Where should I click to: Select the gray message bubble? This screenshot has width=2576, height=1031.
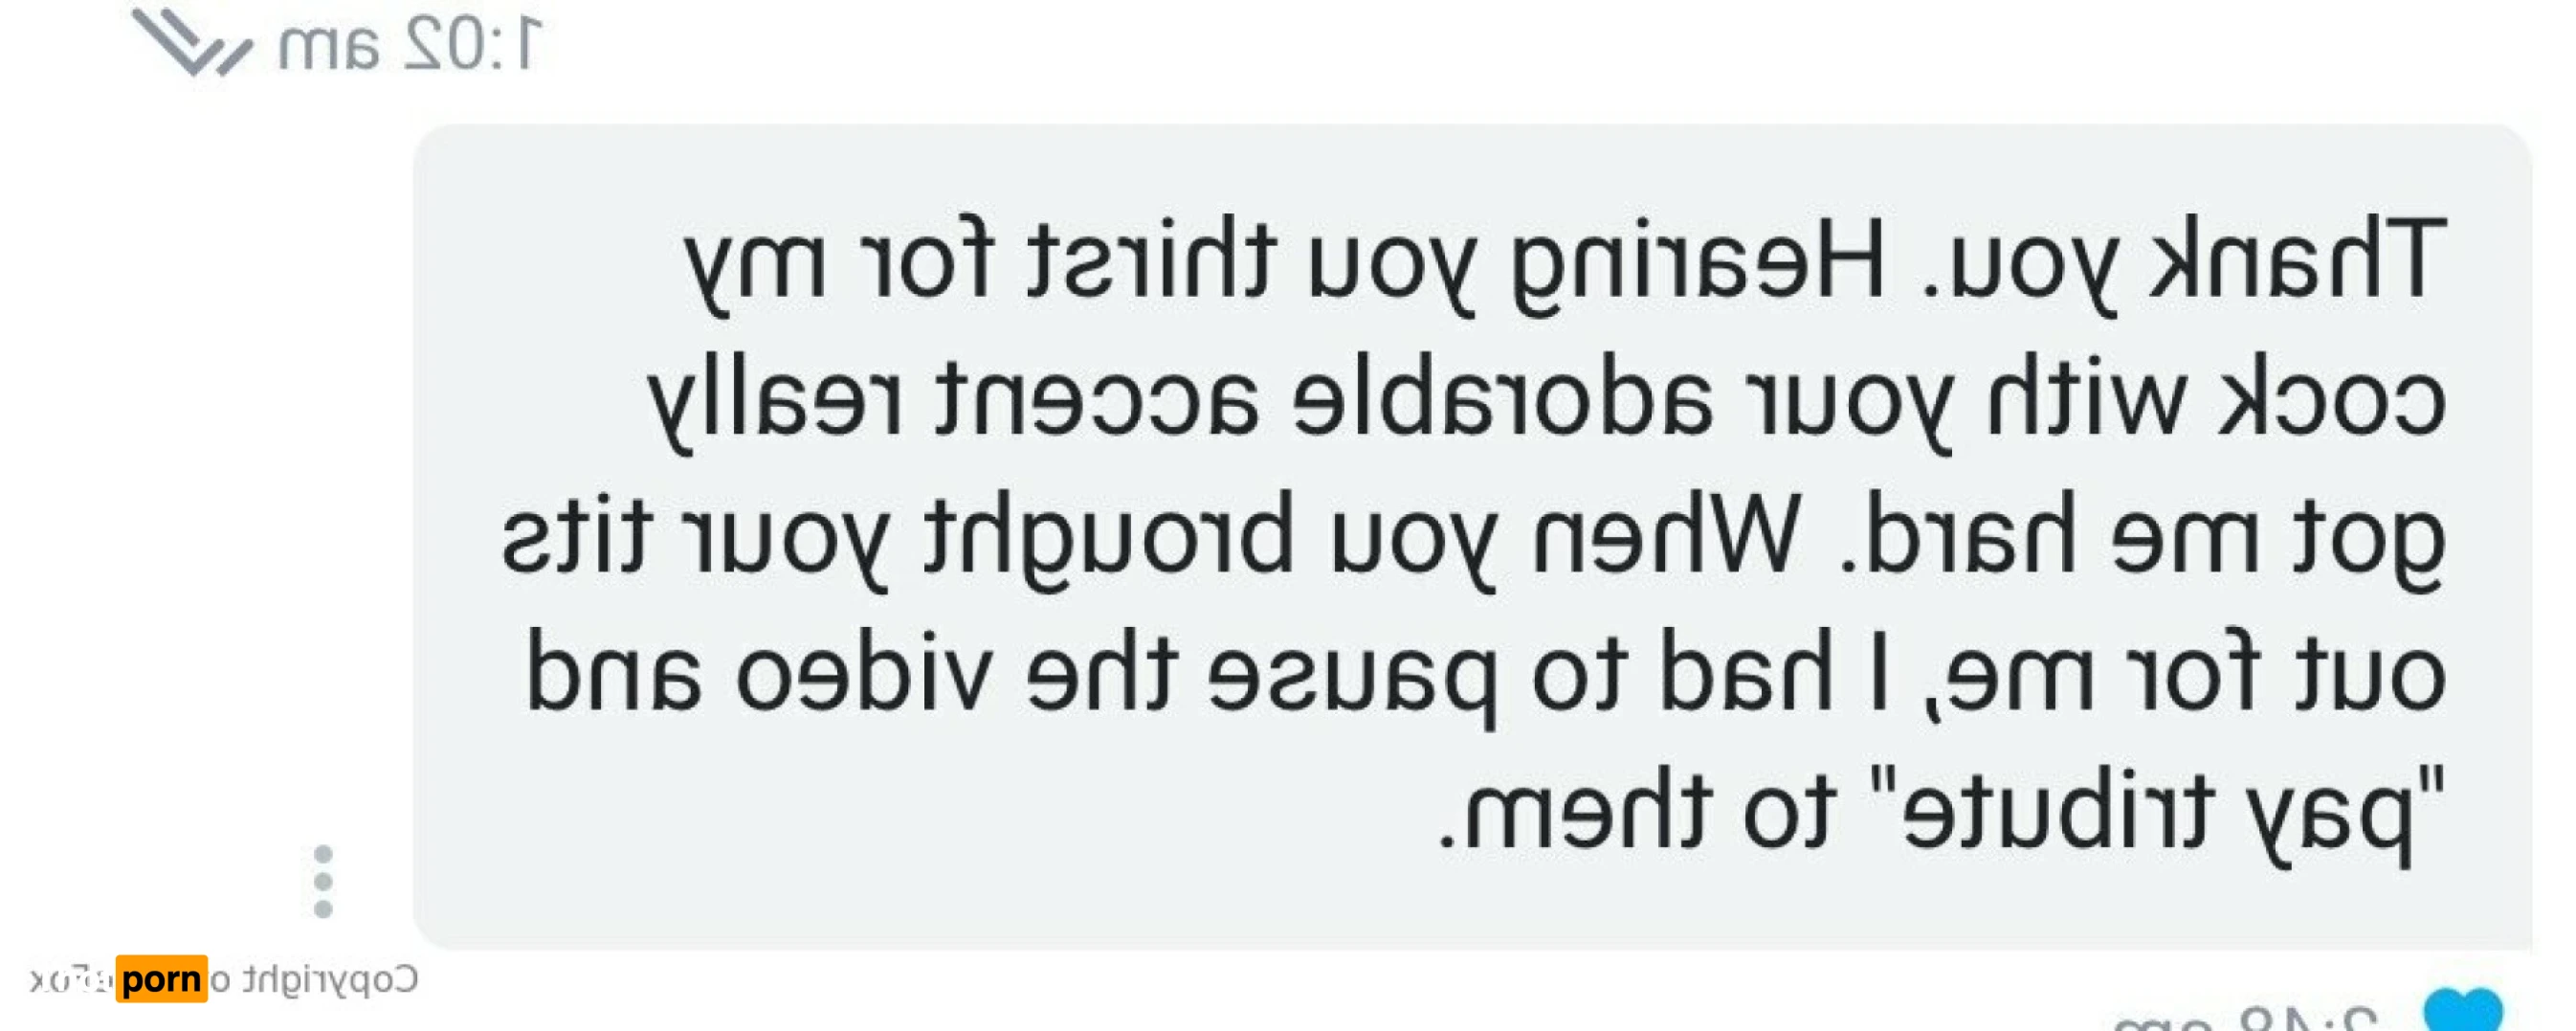click(1472, 536)
